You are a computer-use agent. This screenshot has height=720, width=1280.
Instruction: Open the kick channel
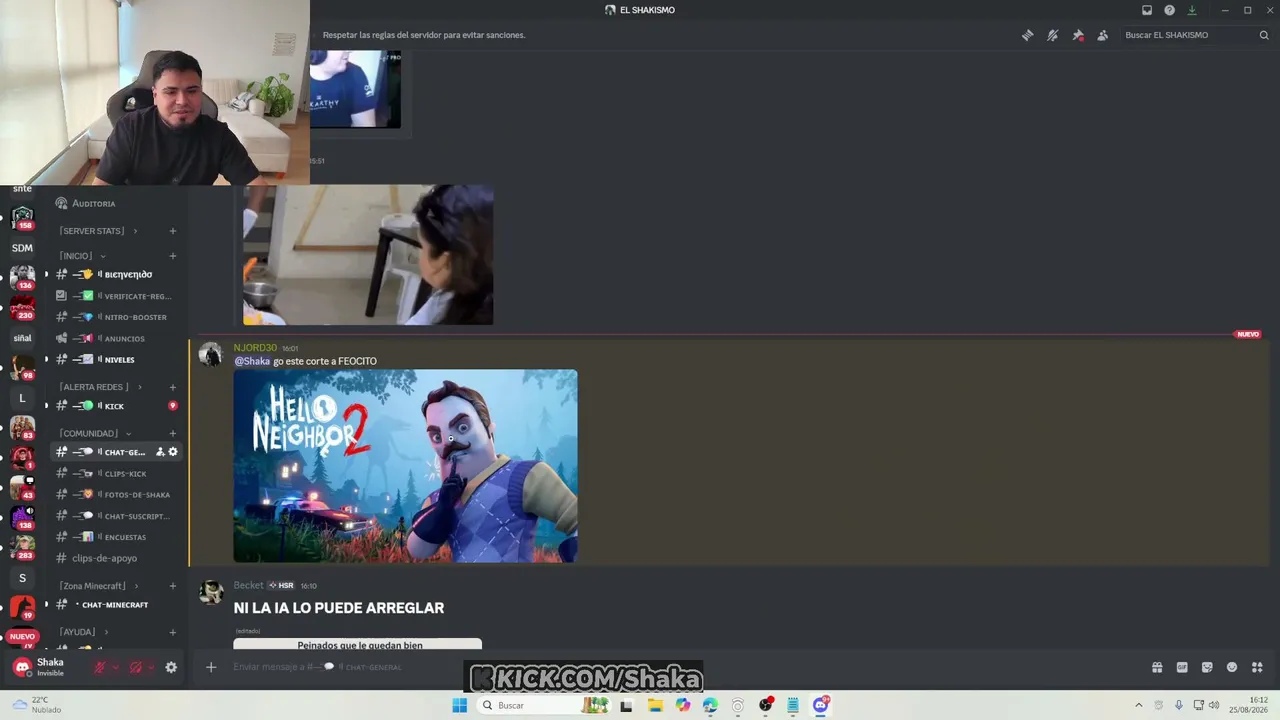coord(117,406)
